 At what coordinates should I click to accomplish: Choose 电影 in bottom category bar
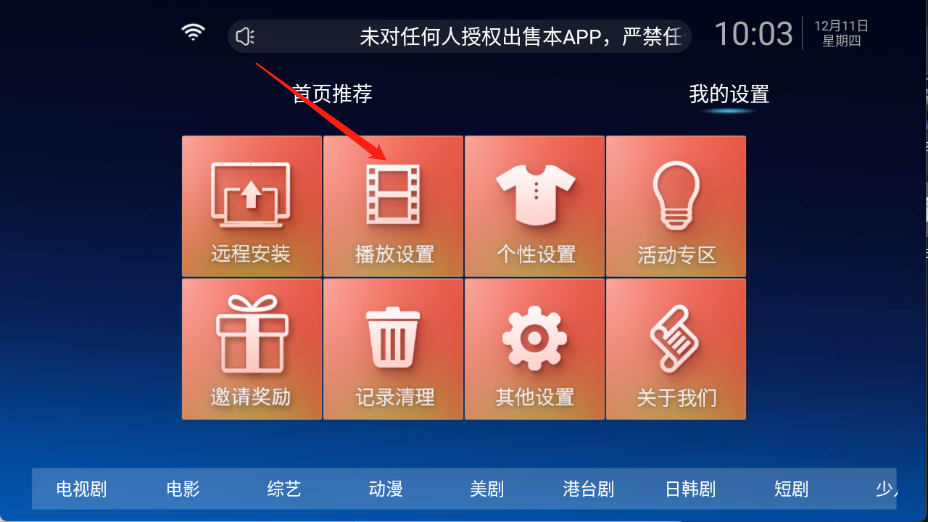(183, 489)
